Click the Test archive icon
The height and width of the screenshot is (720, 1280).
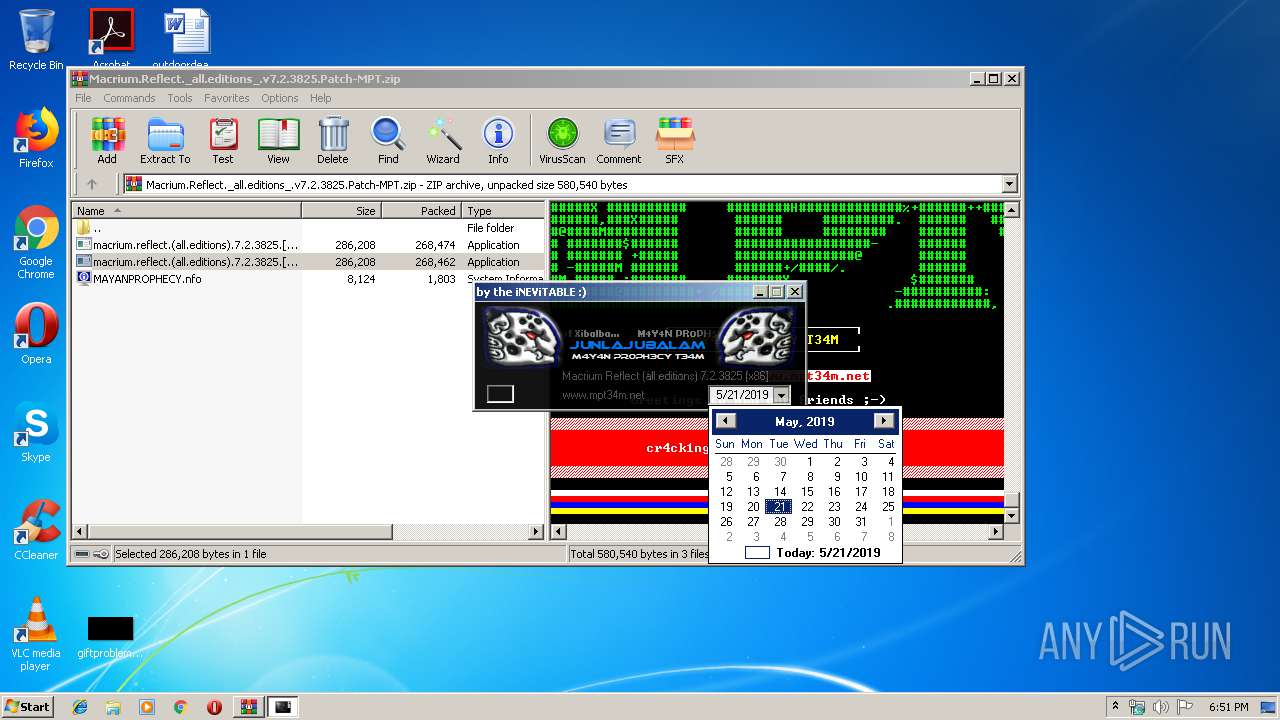click(223, 141)
